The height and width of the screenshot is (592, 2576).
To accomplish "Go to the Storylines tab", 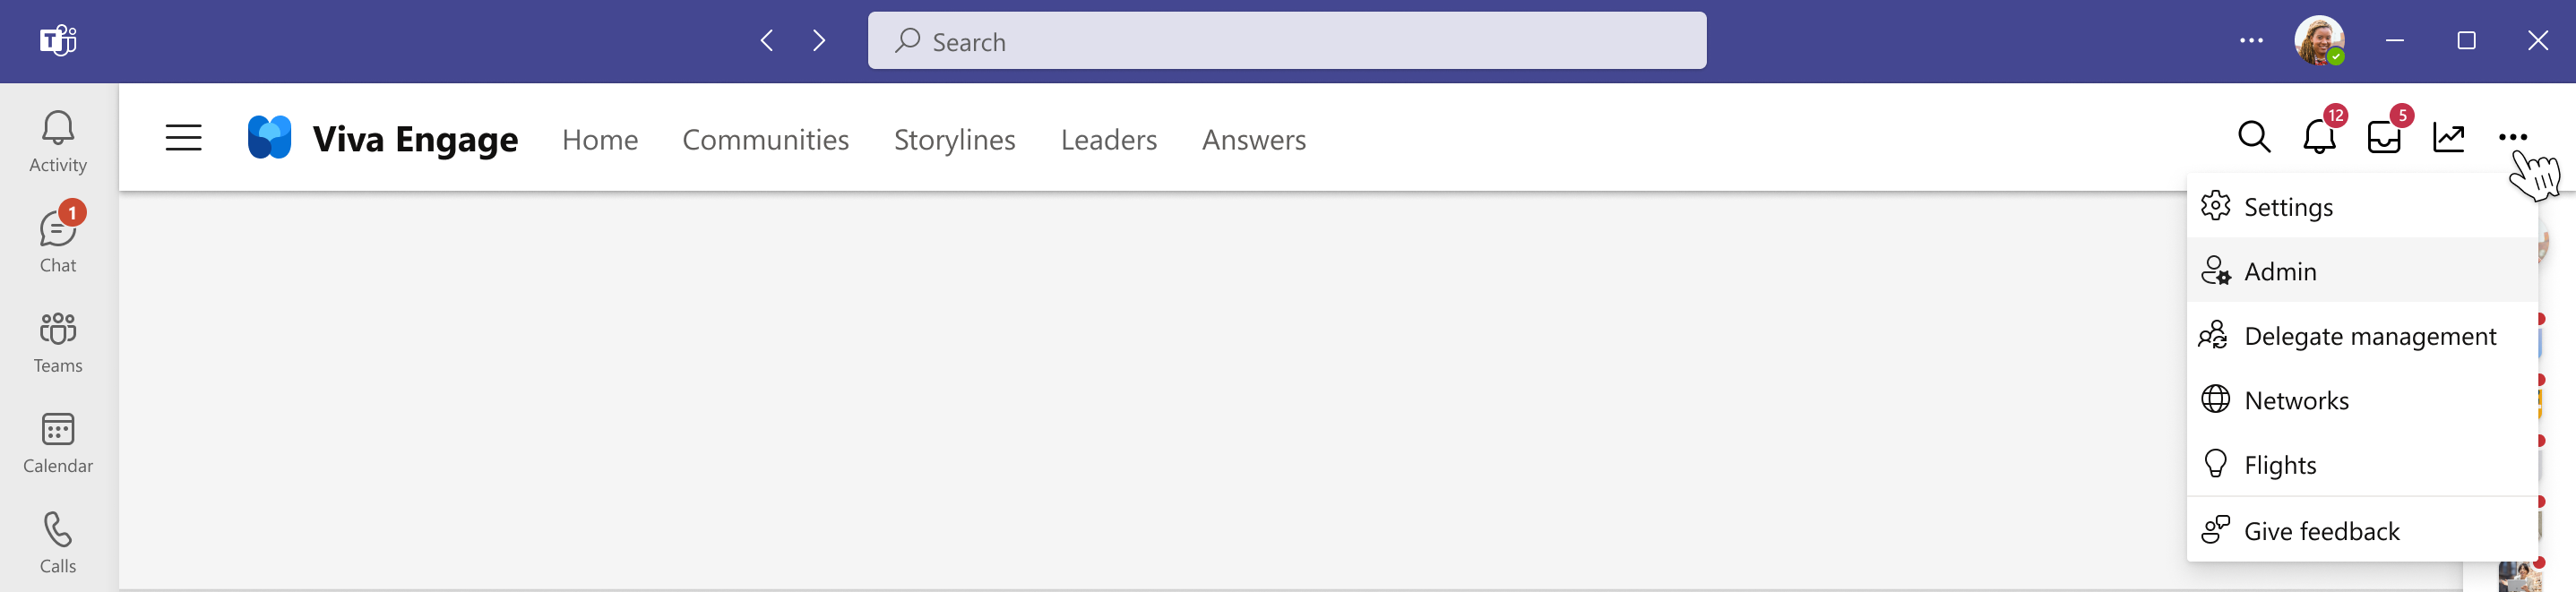I will (954, 139).
